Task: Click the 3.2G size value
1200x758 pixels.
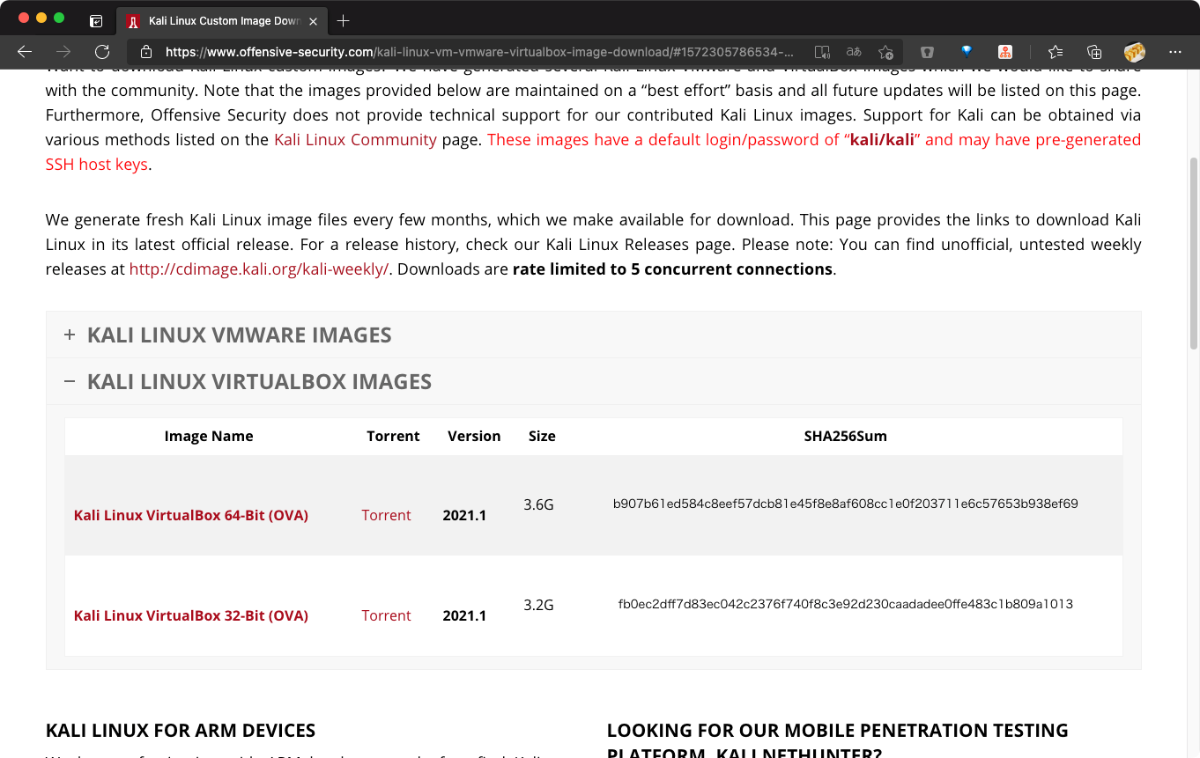Action: [538, 605]
